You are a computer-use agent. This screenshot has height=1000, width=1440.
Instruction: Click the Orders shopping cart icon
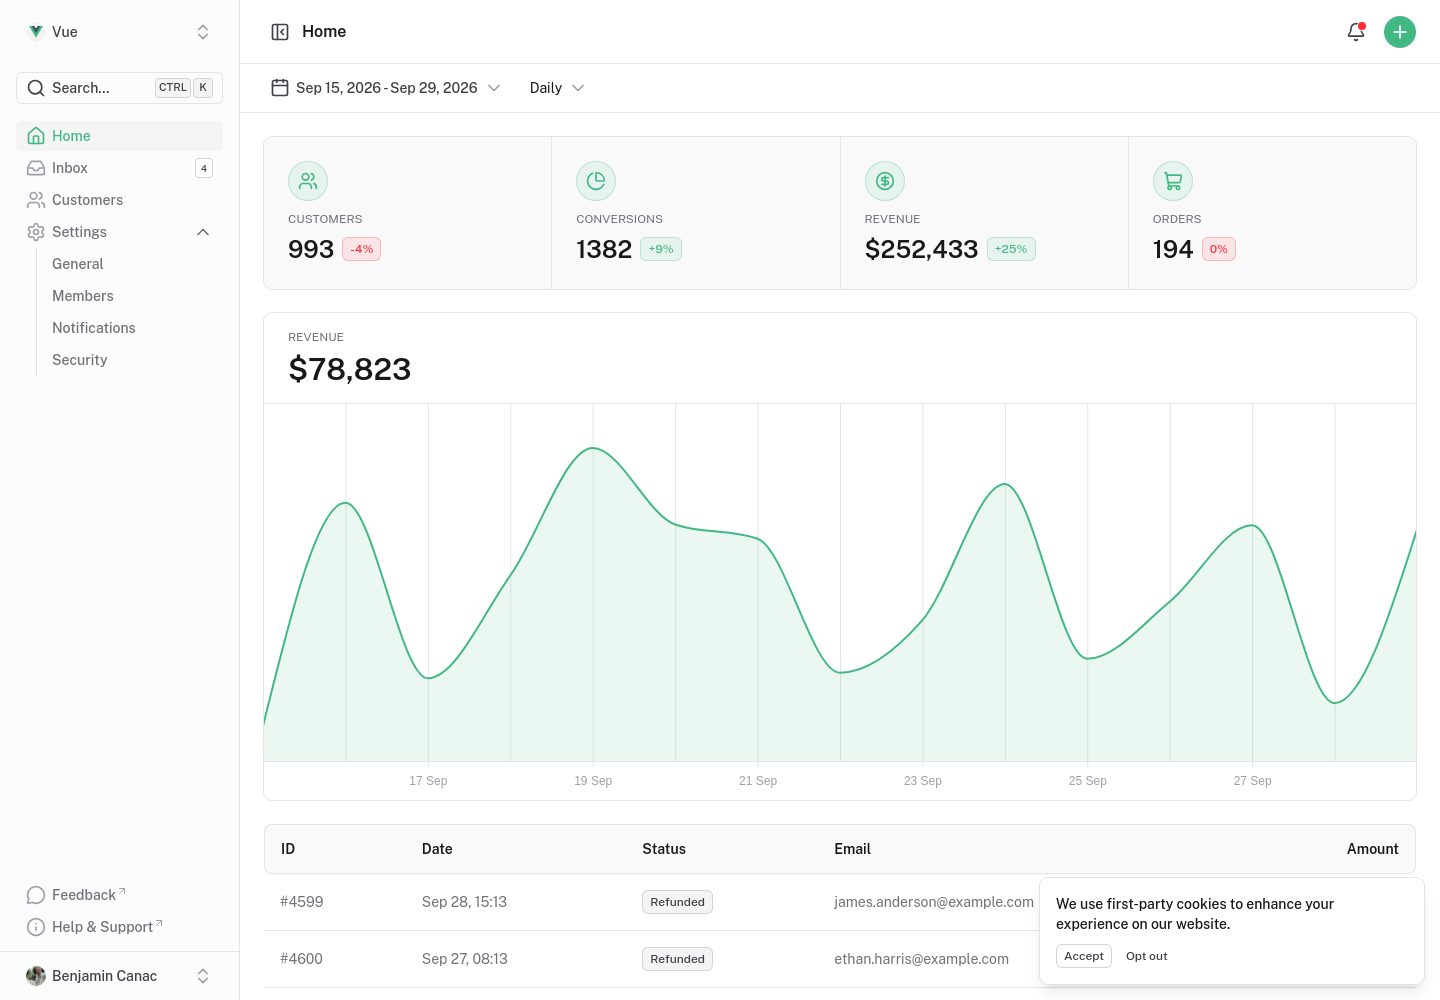coord(1173,181)
